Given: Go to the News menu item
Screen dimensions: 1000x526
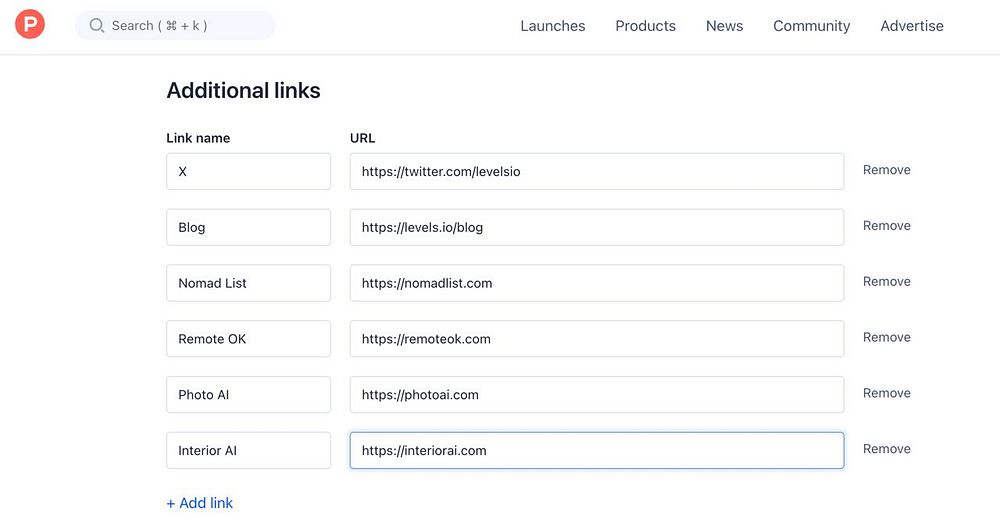Looking at the screenshot, I should [x=724, y=26].
